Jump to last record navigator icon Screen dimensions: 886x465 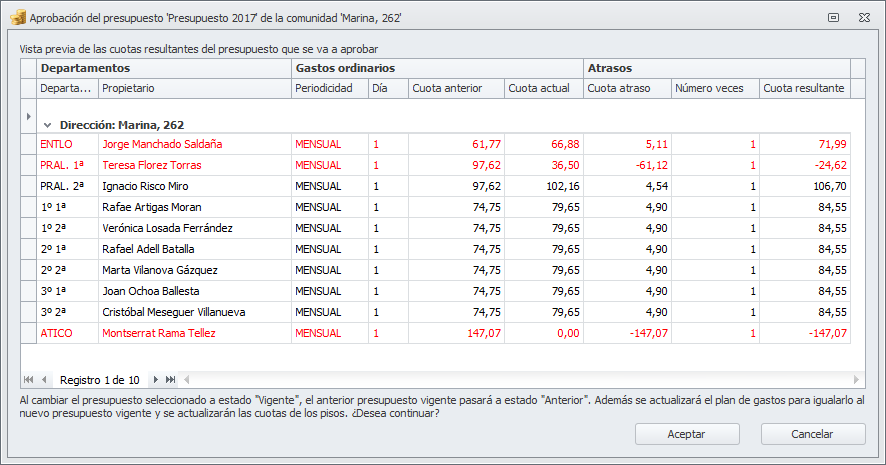click(x=170, y=380)
